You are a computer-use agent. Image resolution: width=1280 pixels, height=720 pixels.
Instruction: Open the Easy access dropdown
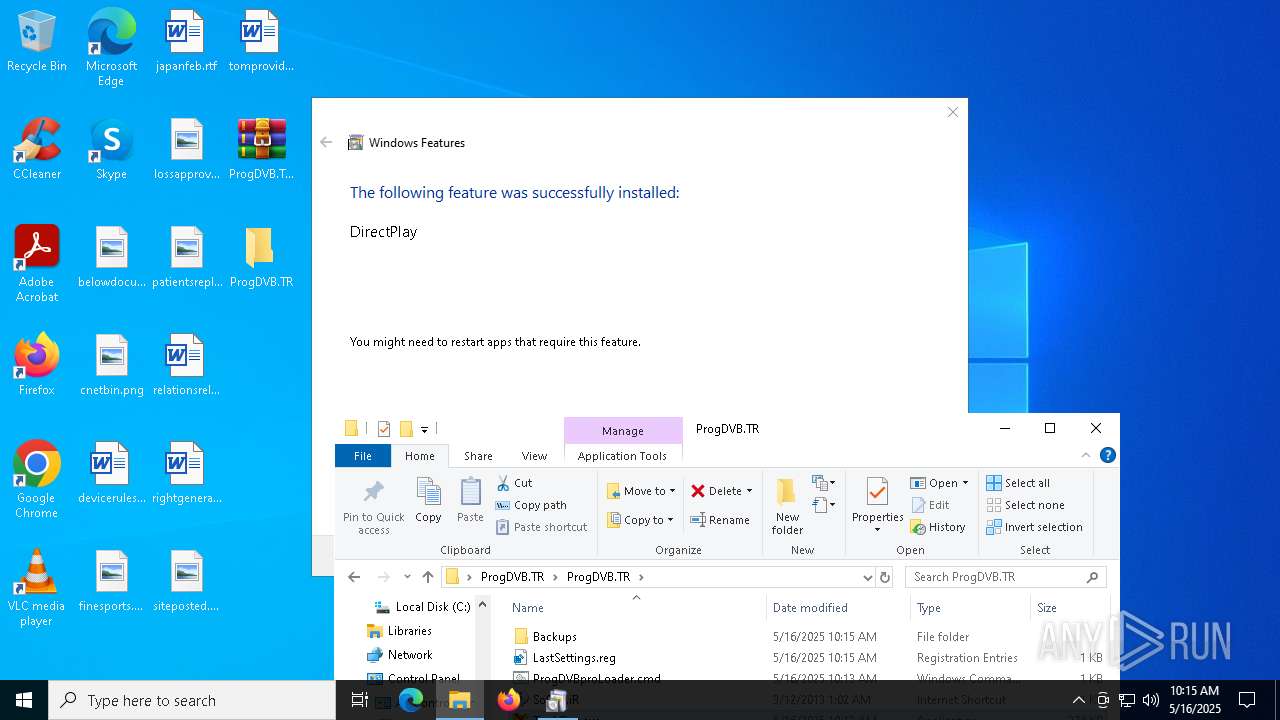point(824,505)
